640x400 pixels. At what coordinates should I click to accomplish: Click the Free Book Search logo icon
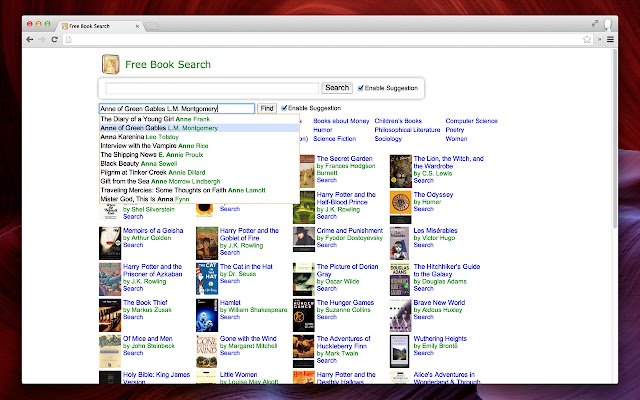tap(111, 64)
